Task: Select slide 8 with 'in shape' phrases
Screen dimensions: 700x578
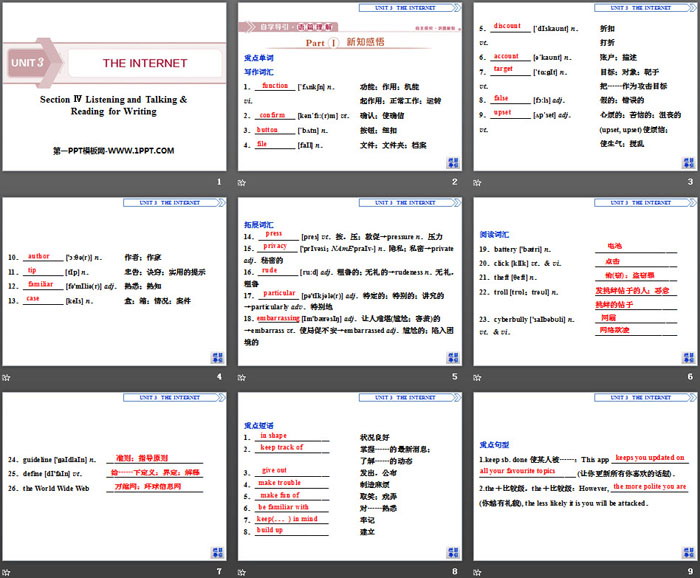Action: click(349, 474)
